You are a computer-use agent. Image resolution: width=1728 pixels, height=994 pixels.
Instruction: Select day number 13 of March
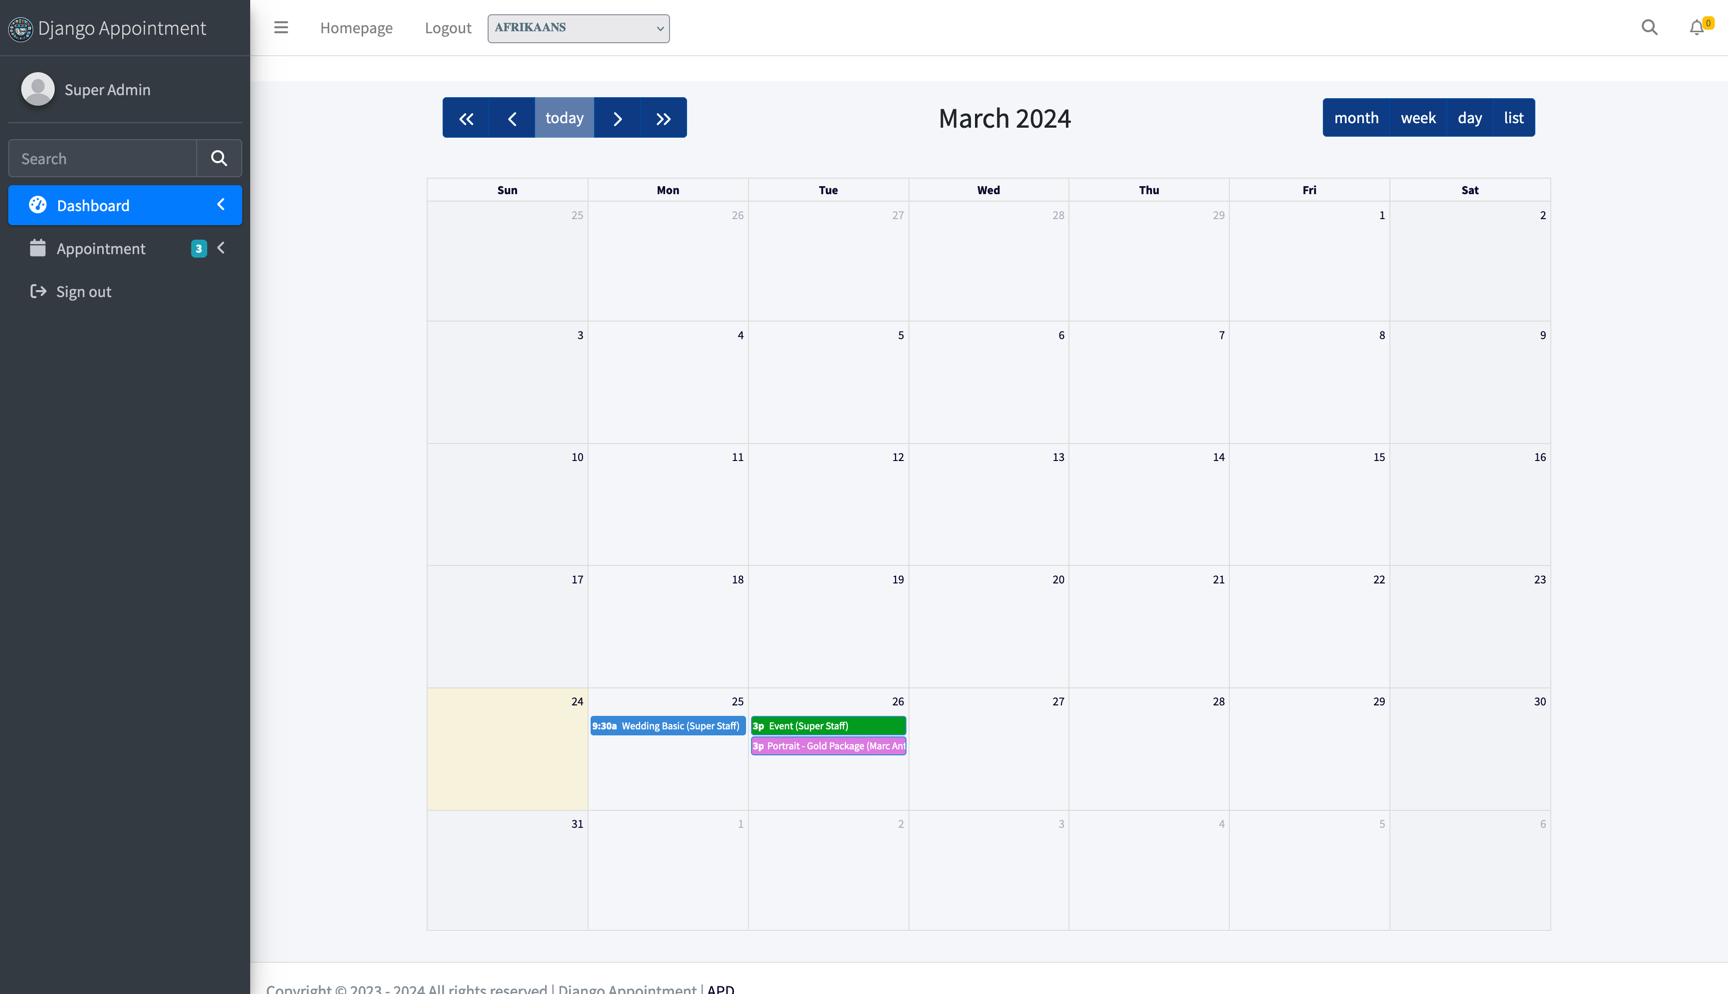point(1058,457)
